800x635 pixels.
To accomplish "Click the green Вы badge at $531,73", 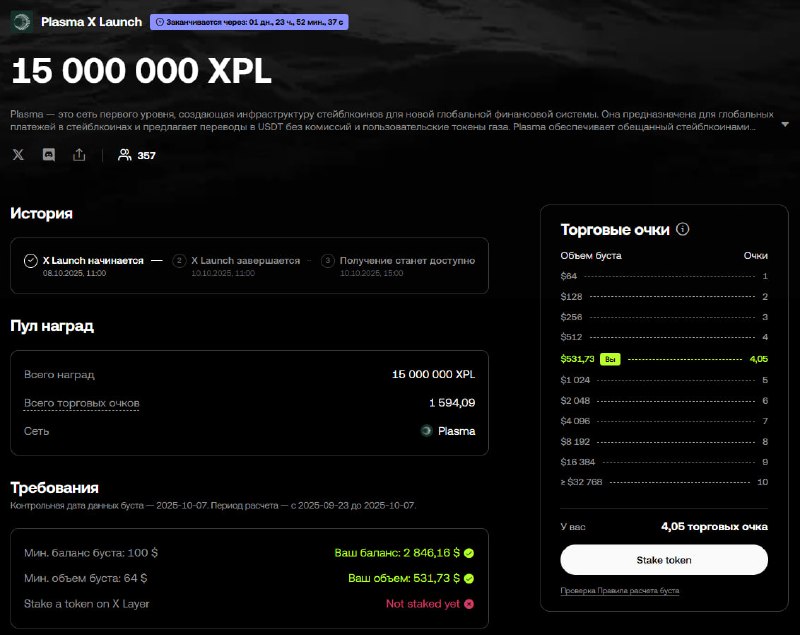I will pos(610,359).
